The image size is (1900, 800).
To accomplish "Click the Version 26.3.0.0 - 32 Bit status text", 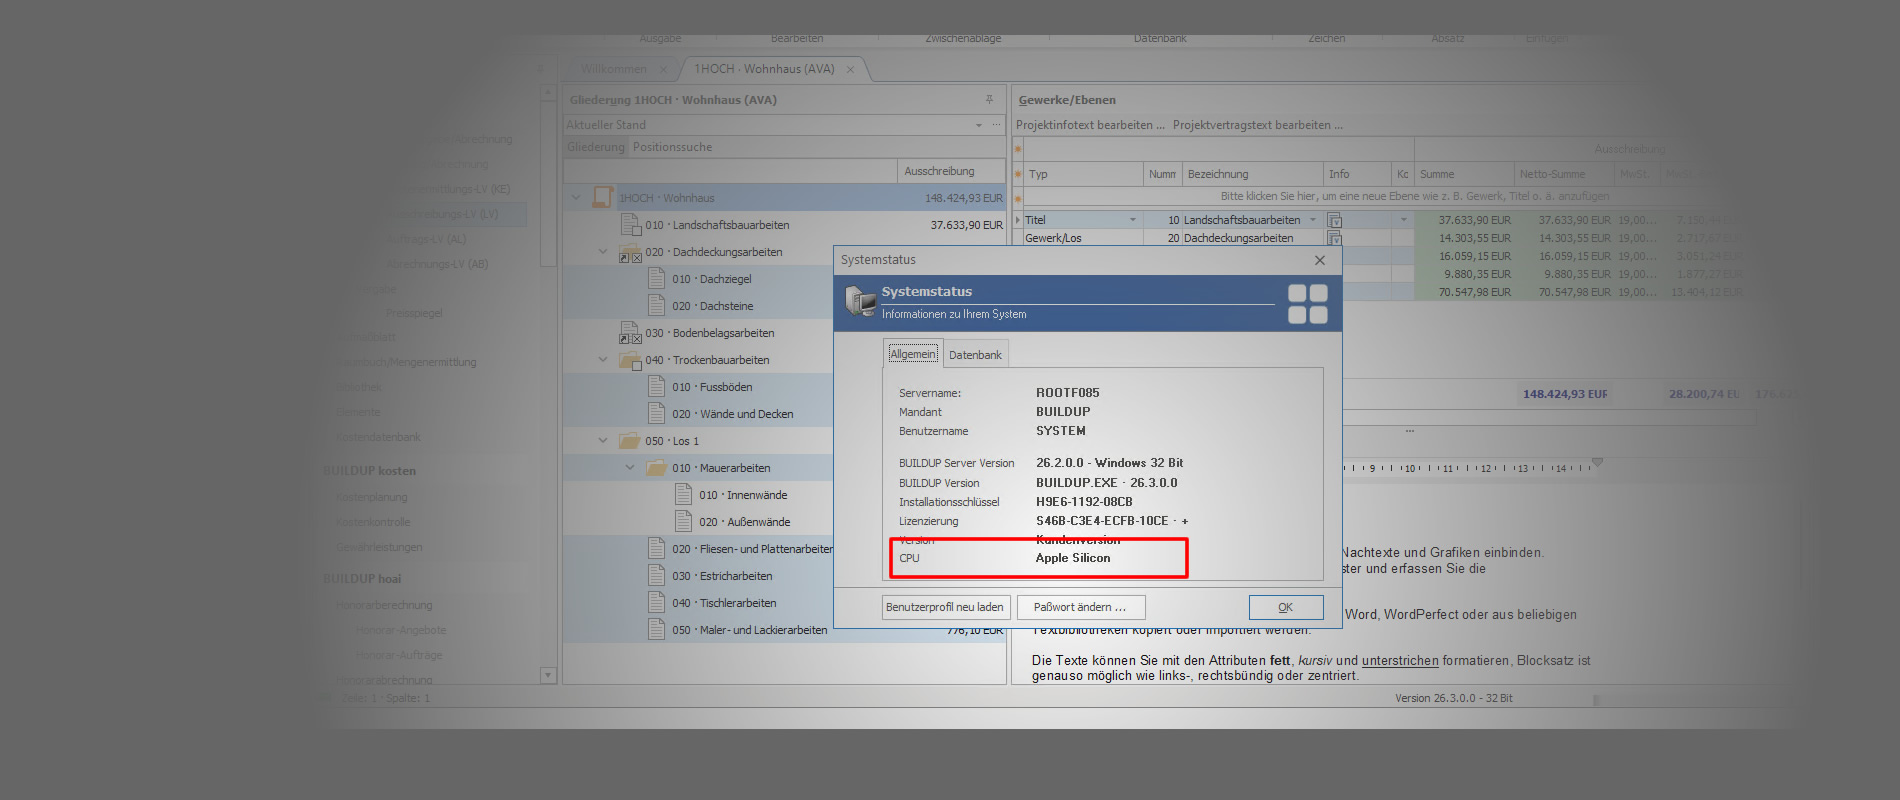I will [1454, 698].
